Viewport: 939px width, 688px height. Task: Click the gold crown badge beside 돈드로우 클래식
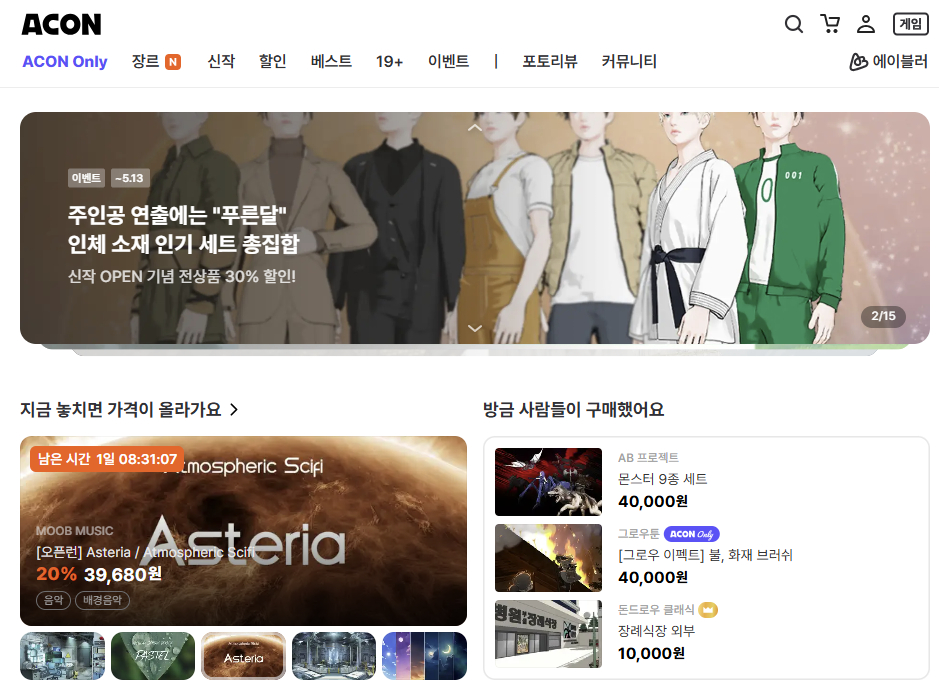click(x=707, y=611)
